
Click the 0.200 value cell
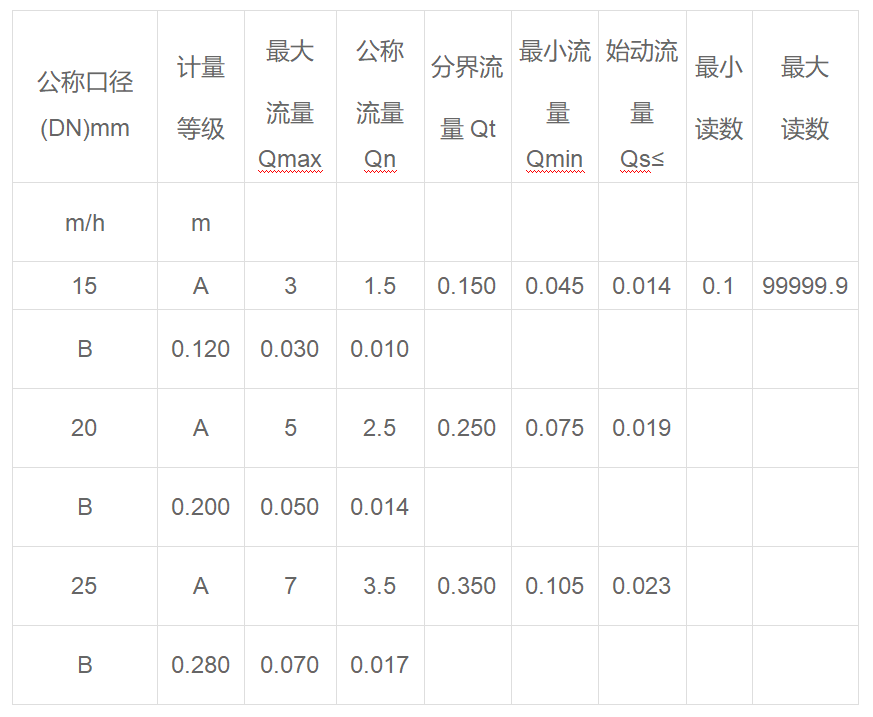(201, 507)
